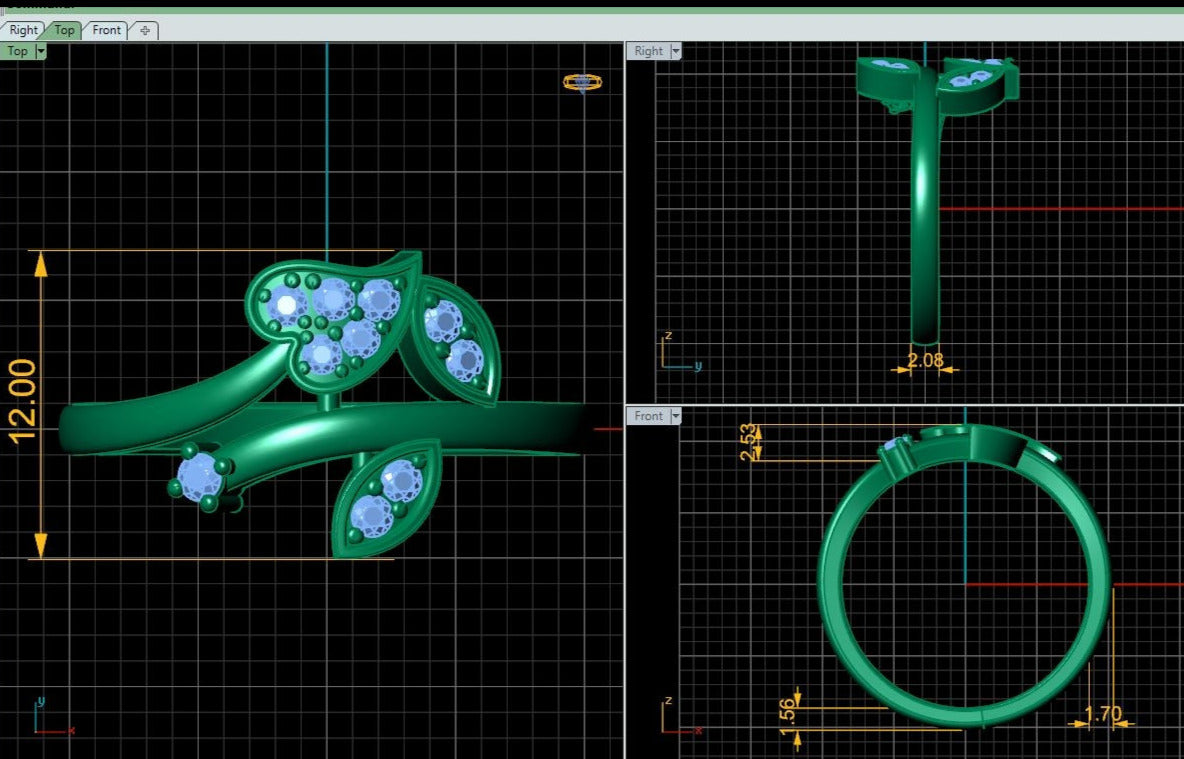The width and height of the screenshot is (1184, 759).
Task: Select the 1.56 shank thickness dimension
Action: (786, 711)
